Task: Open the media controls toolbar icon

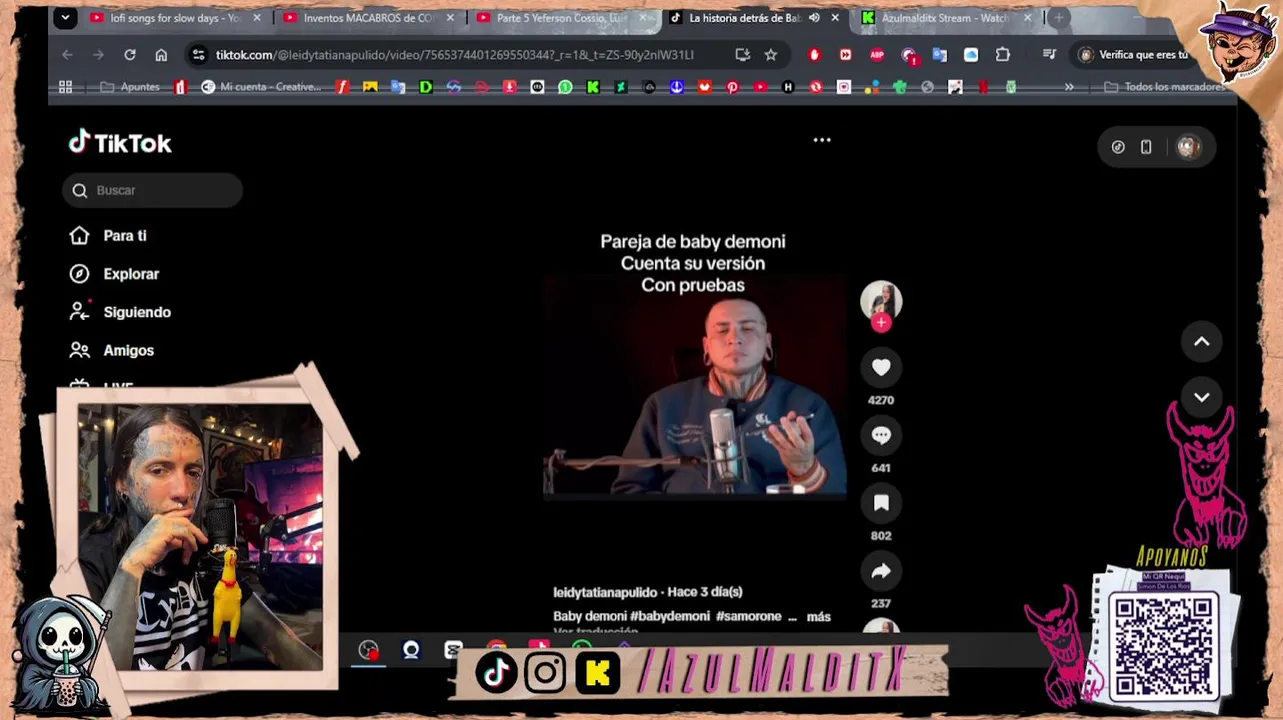Action: pyautogui.click(x=1049, y=55)
